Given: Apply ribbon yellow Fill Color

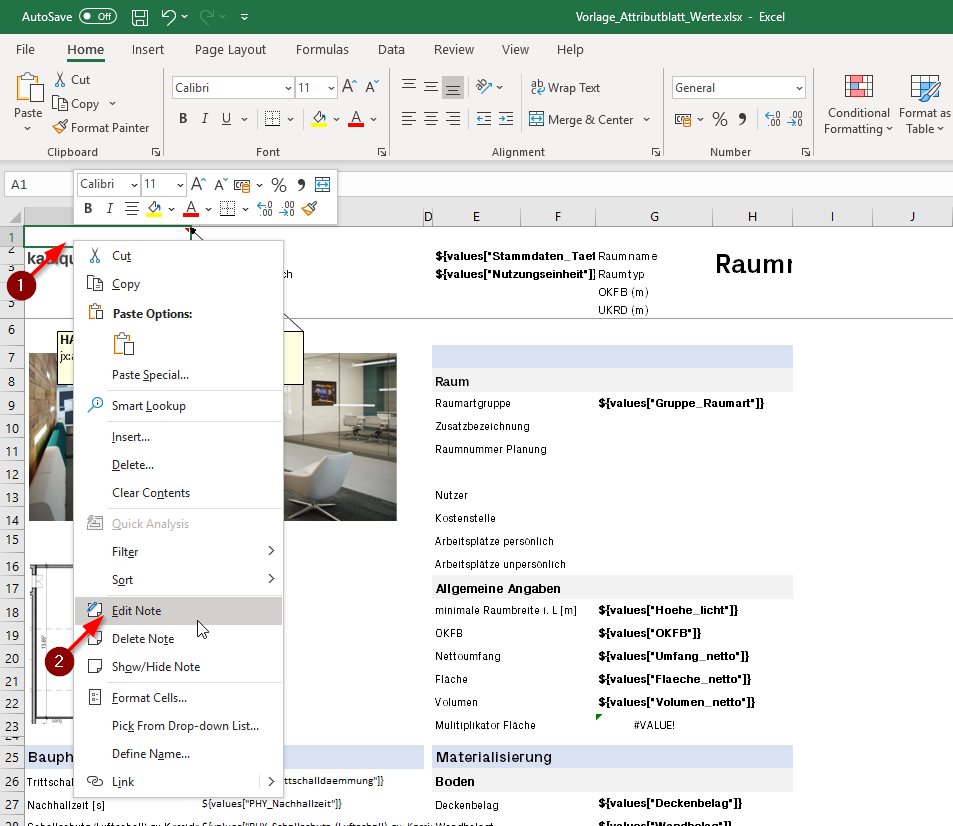Looking at the screenshot, I should pos(319,119).
